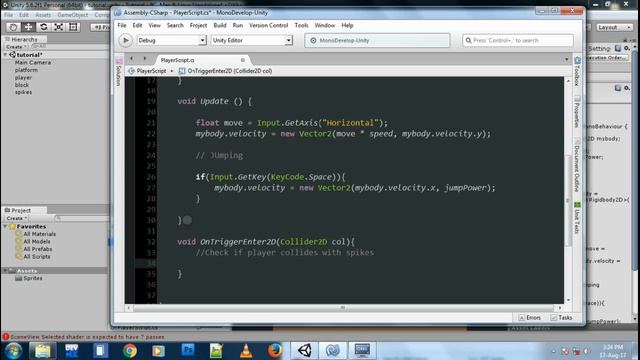The image size is (640, 360).
Task: Click the editor horizontal scrollbar
Action: [x=344, y=308]
